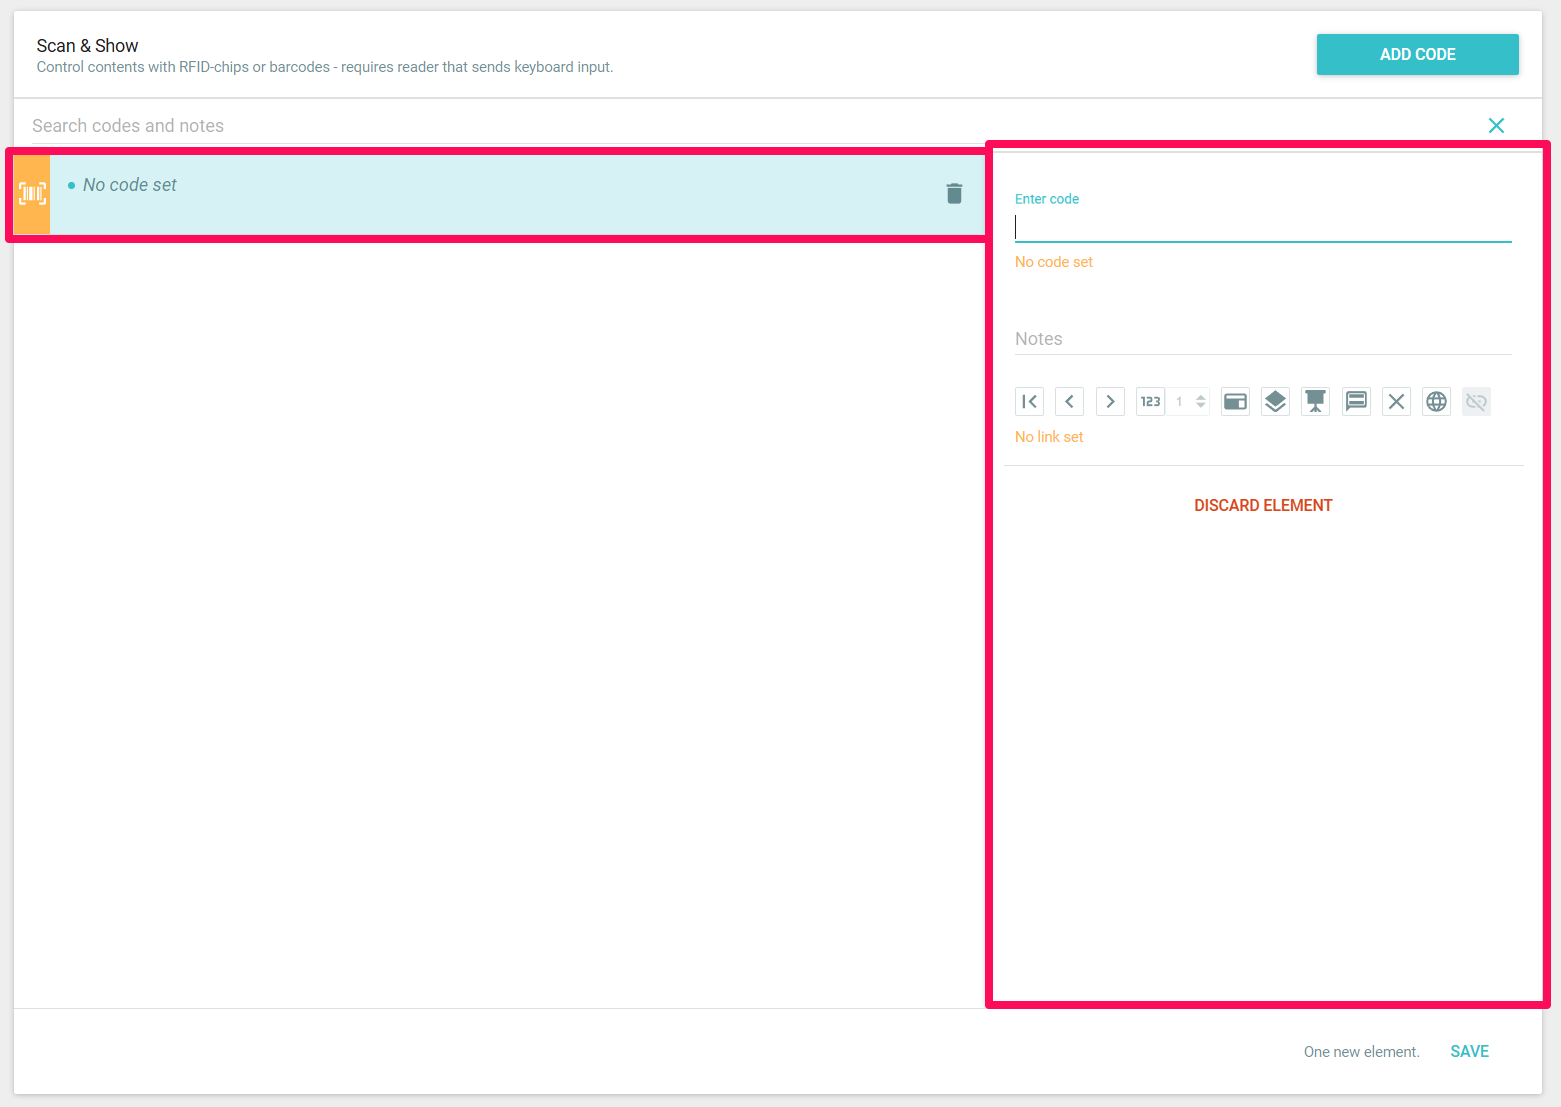1561x1107 pixels.
Task: Delete the 'No code set' entry via trash
Action: tap(954, 194)
